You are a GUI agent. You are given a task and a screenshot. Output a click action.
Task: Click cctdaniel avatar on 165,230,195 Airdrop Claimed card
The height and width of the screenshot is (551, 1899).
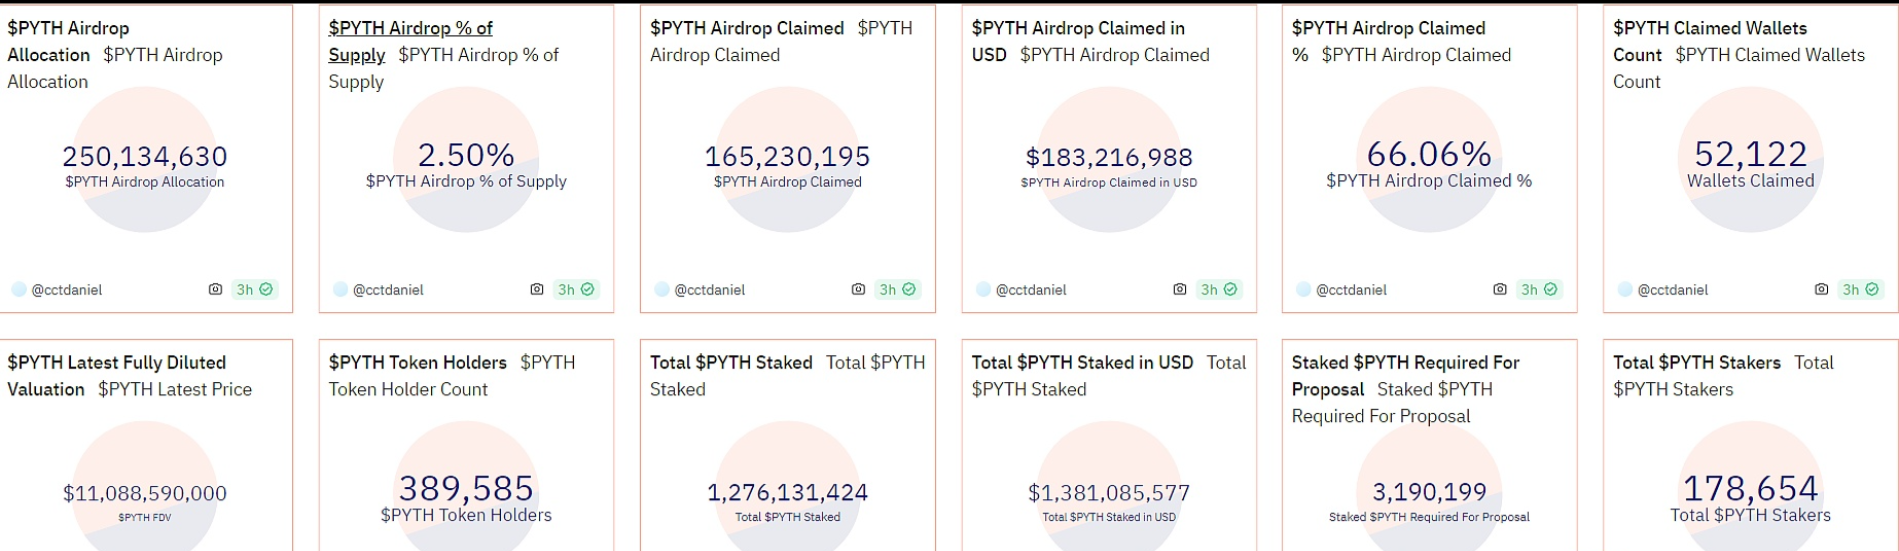[662, 290]
